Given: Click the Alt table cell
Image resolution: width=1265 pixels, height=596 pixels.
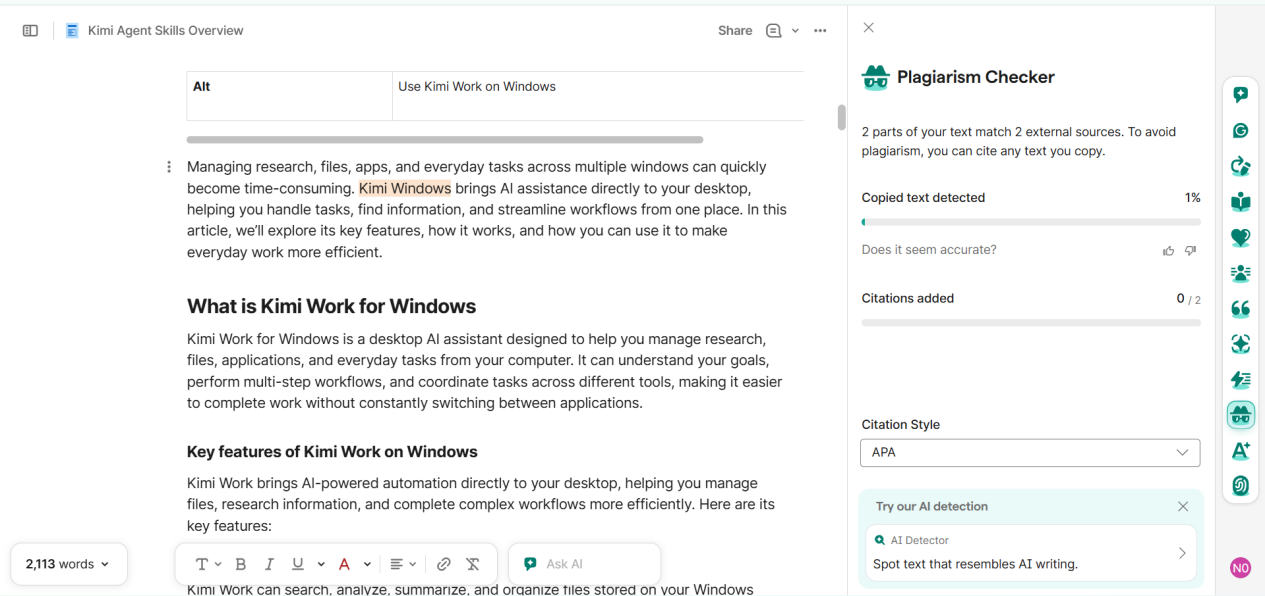Looking at the screenshot, I should coord(289,96).
